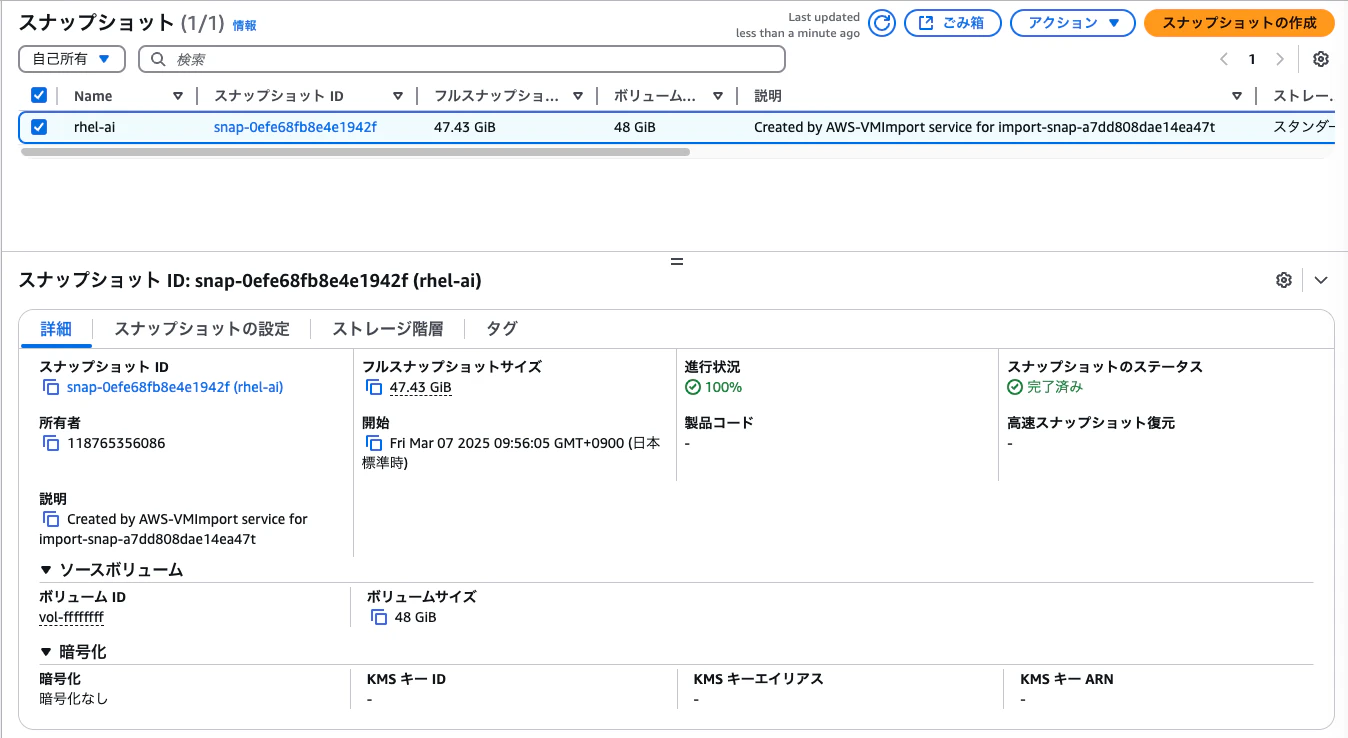Sort by Name column arrow
This screenshot has height=738, width=1348.
(x=178, y=96)
